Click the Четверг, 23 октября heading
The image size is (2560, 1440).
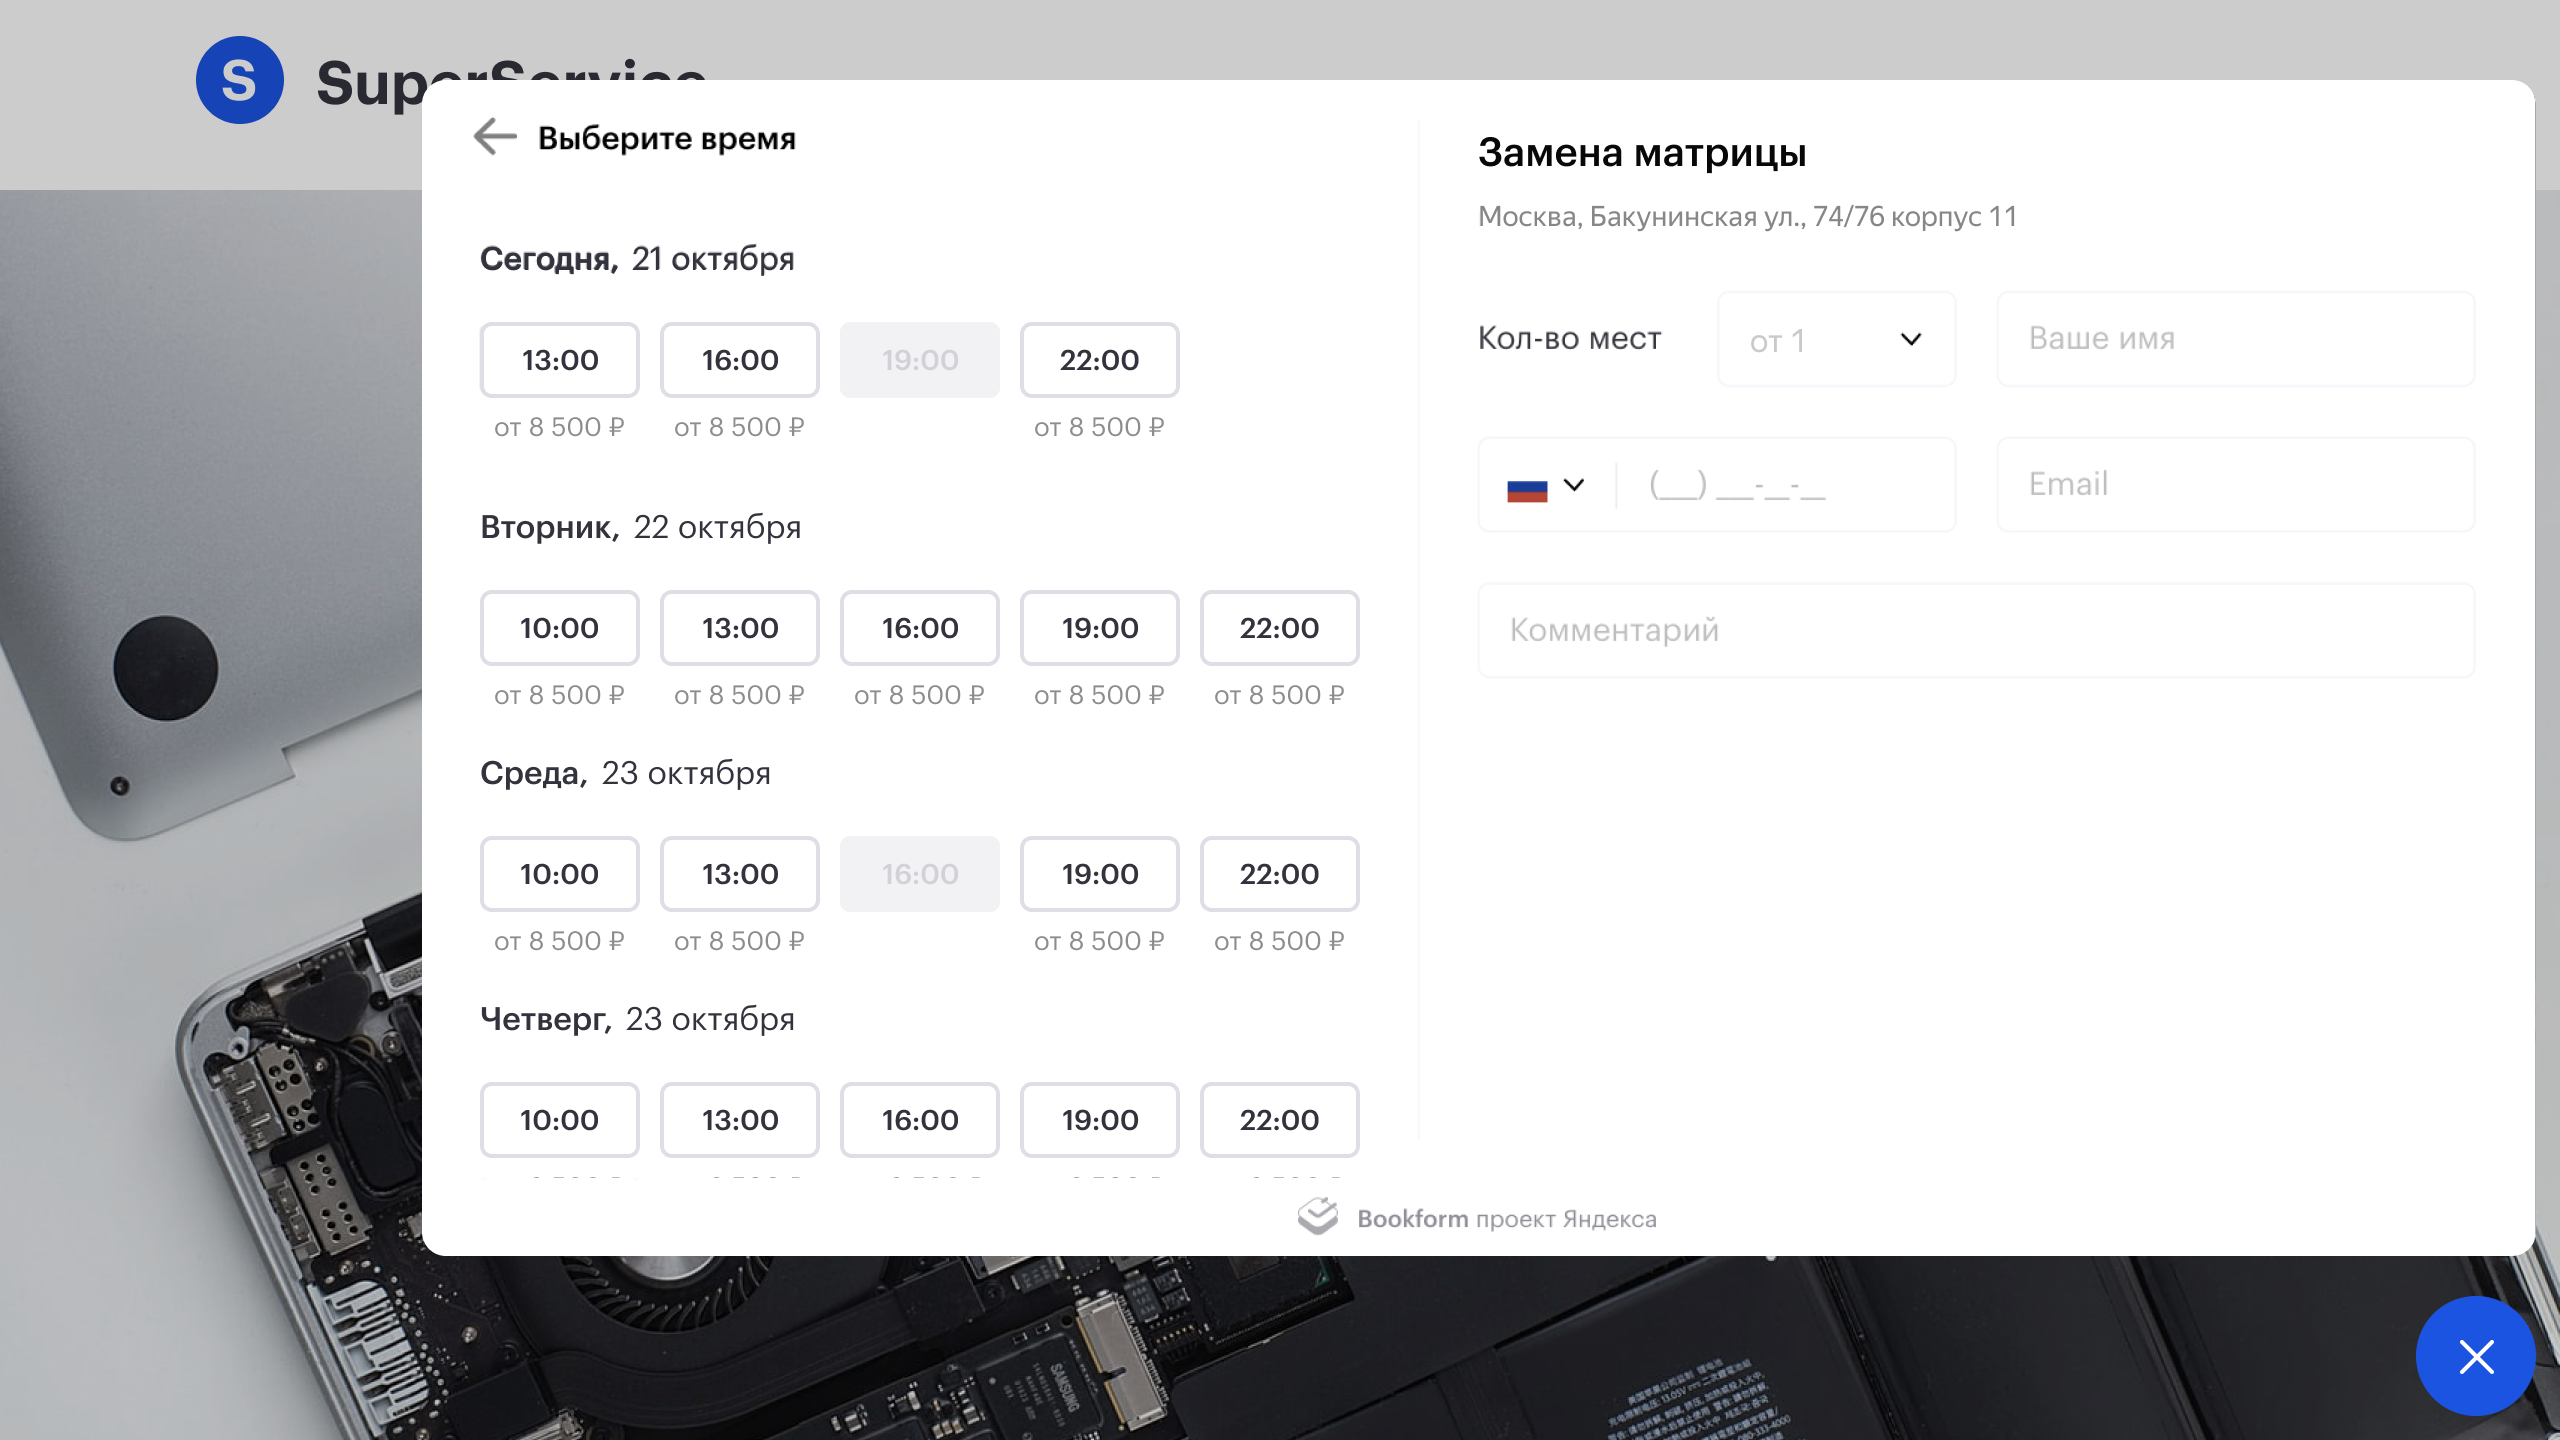click(637, 1019)
